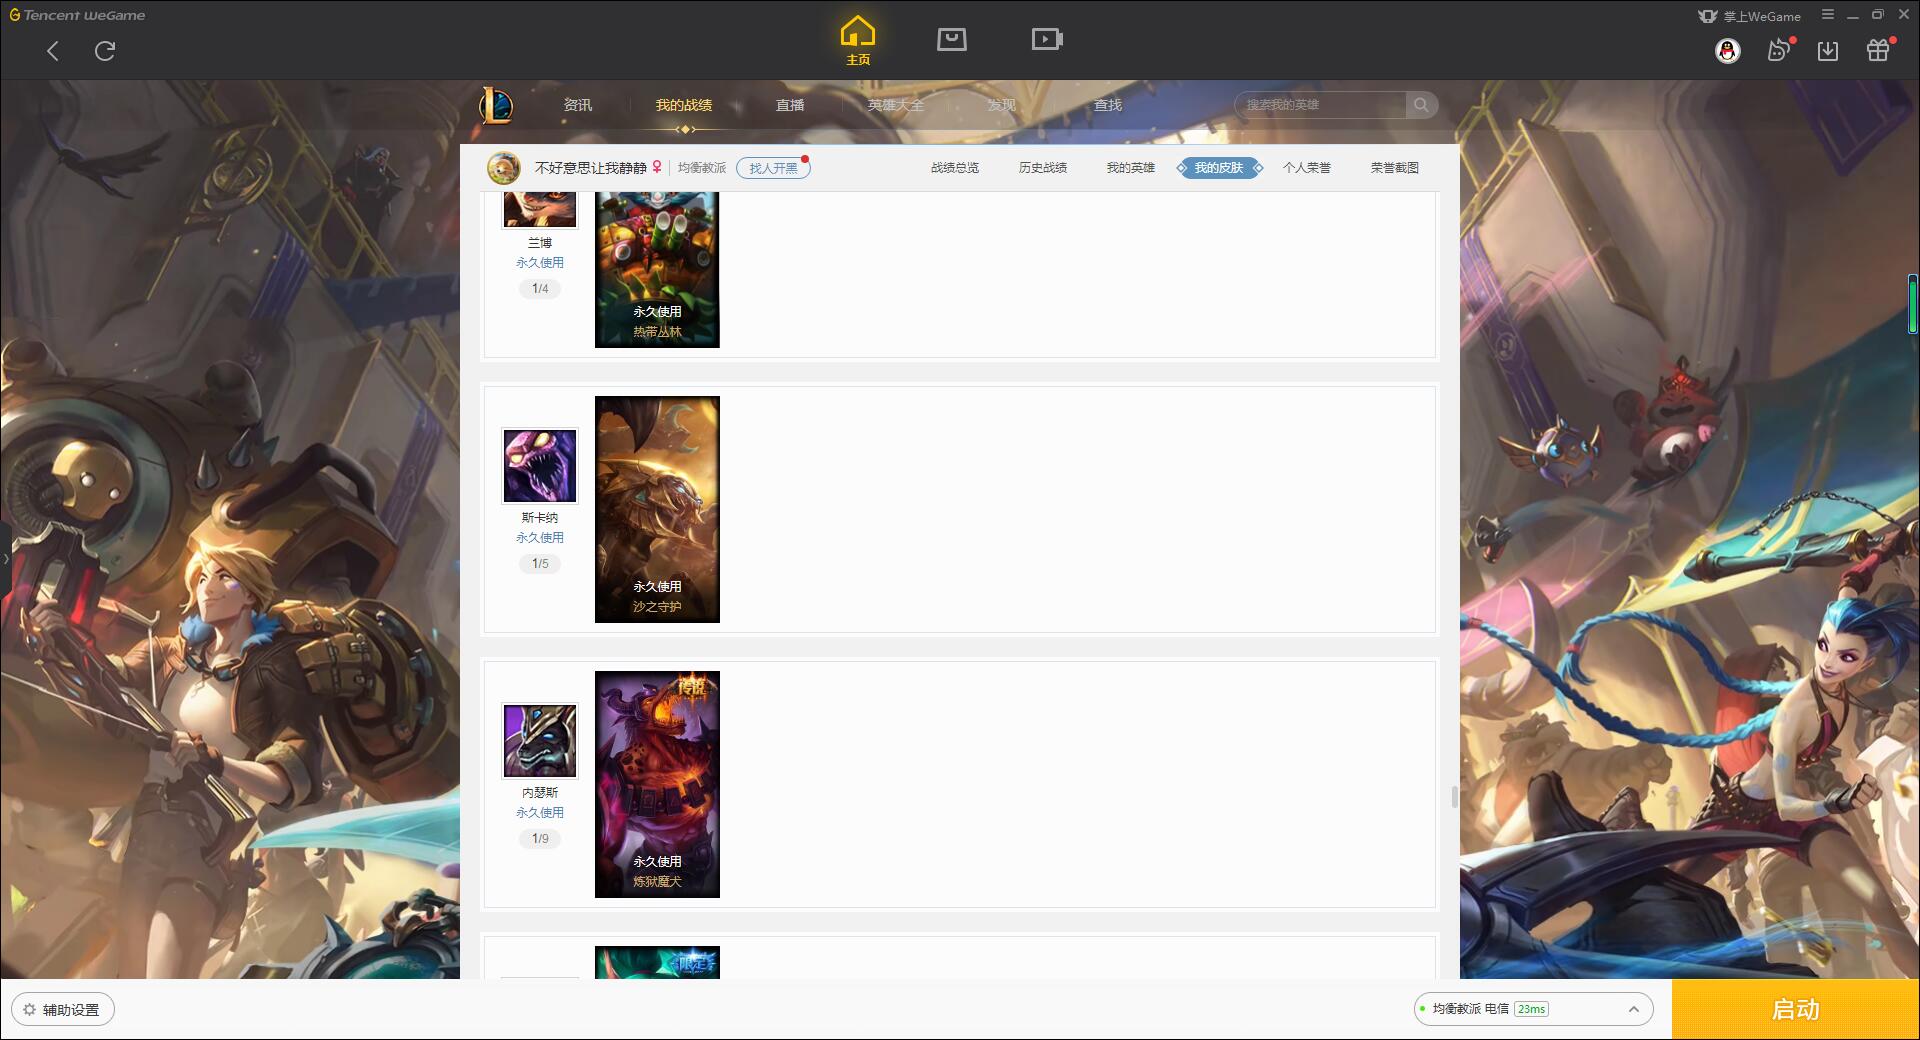The image size is (1920, 1040).
Task: Open the download manager icon
Action: pyautogui.click(x=1828, y=51)
